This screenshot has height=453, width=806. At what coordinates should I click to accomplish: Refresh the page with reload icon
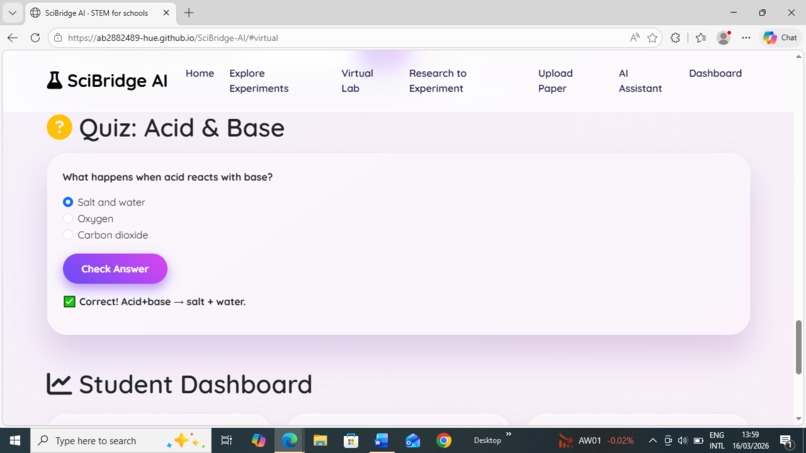[35, 38]
